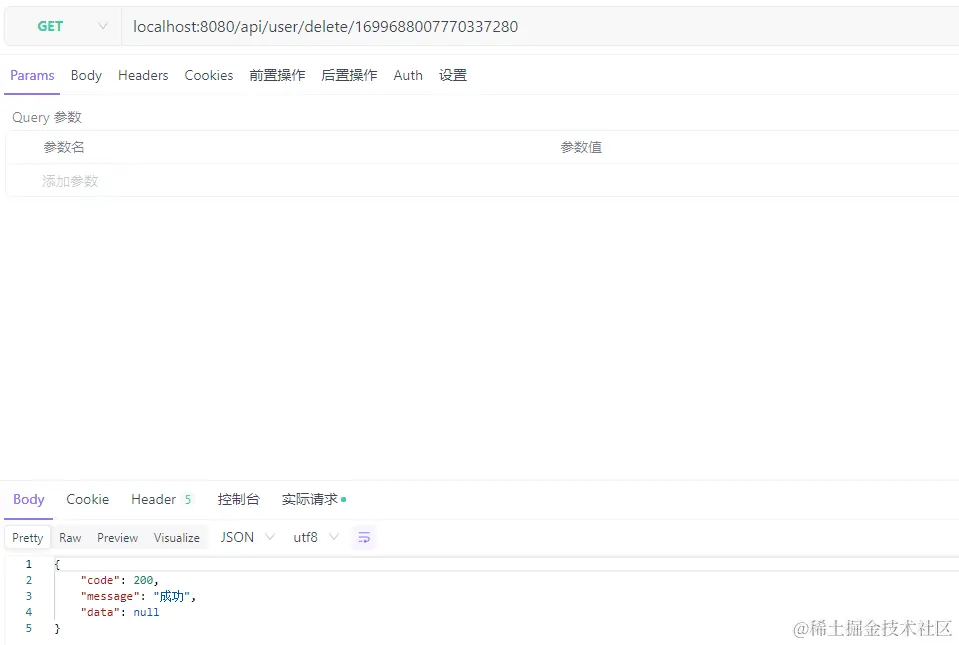Image resolution: width=959 pixels, height=645 pixels.
Task: Open the utf8 encoding dropdown
Action: click(x=316, y=537)
